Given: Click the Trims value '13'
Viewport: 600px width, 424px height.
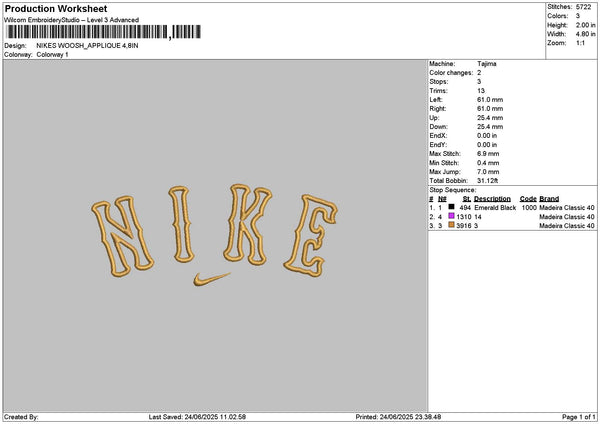Looking at the screenshot, I should coord(481,91).
